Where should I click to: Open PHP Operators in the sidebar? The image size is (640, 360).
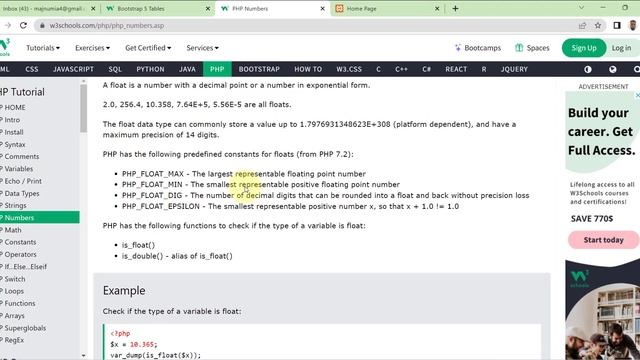(x=40, y=254)
